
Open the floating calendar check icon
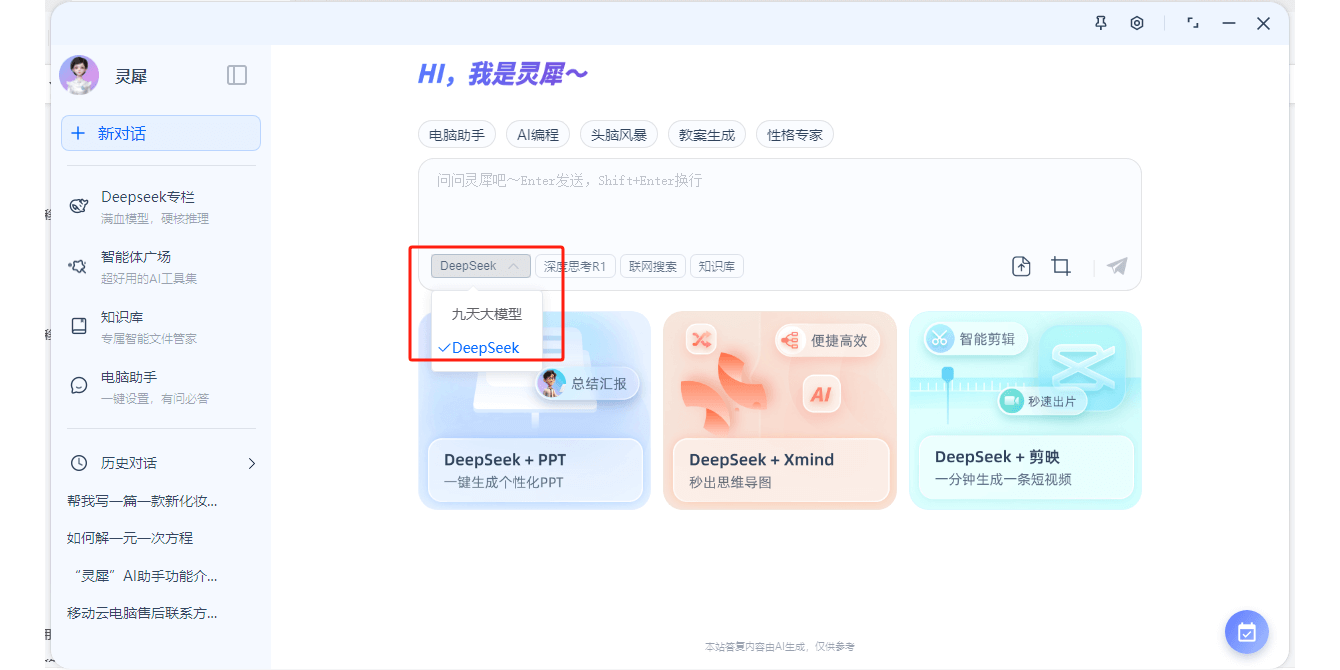tap(1246, 632)
